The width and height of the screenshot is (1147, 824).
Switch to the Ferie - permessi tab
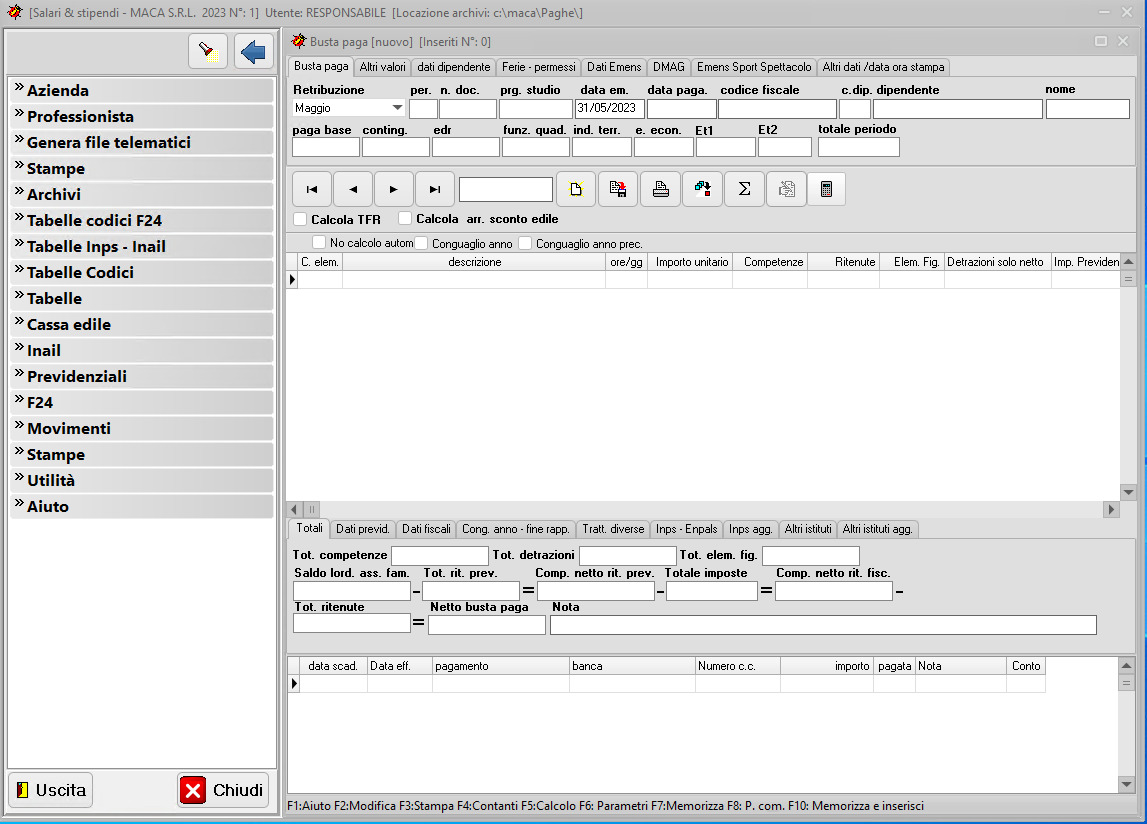point(538,67)
